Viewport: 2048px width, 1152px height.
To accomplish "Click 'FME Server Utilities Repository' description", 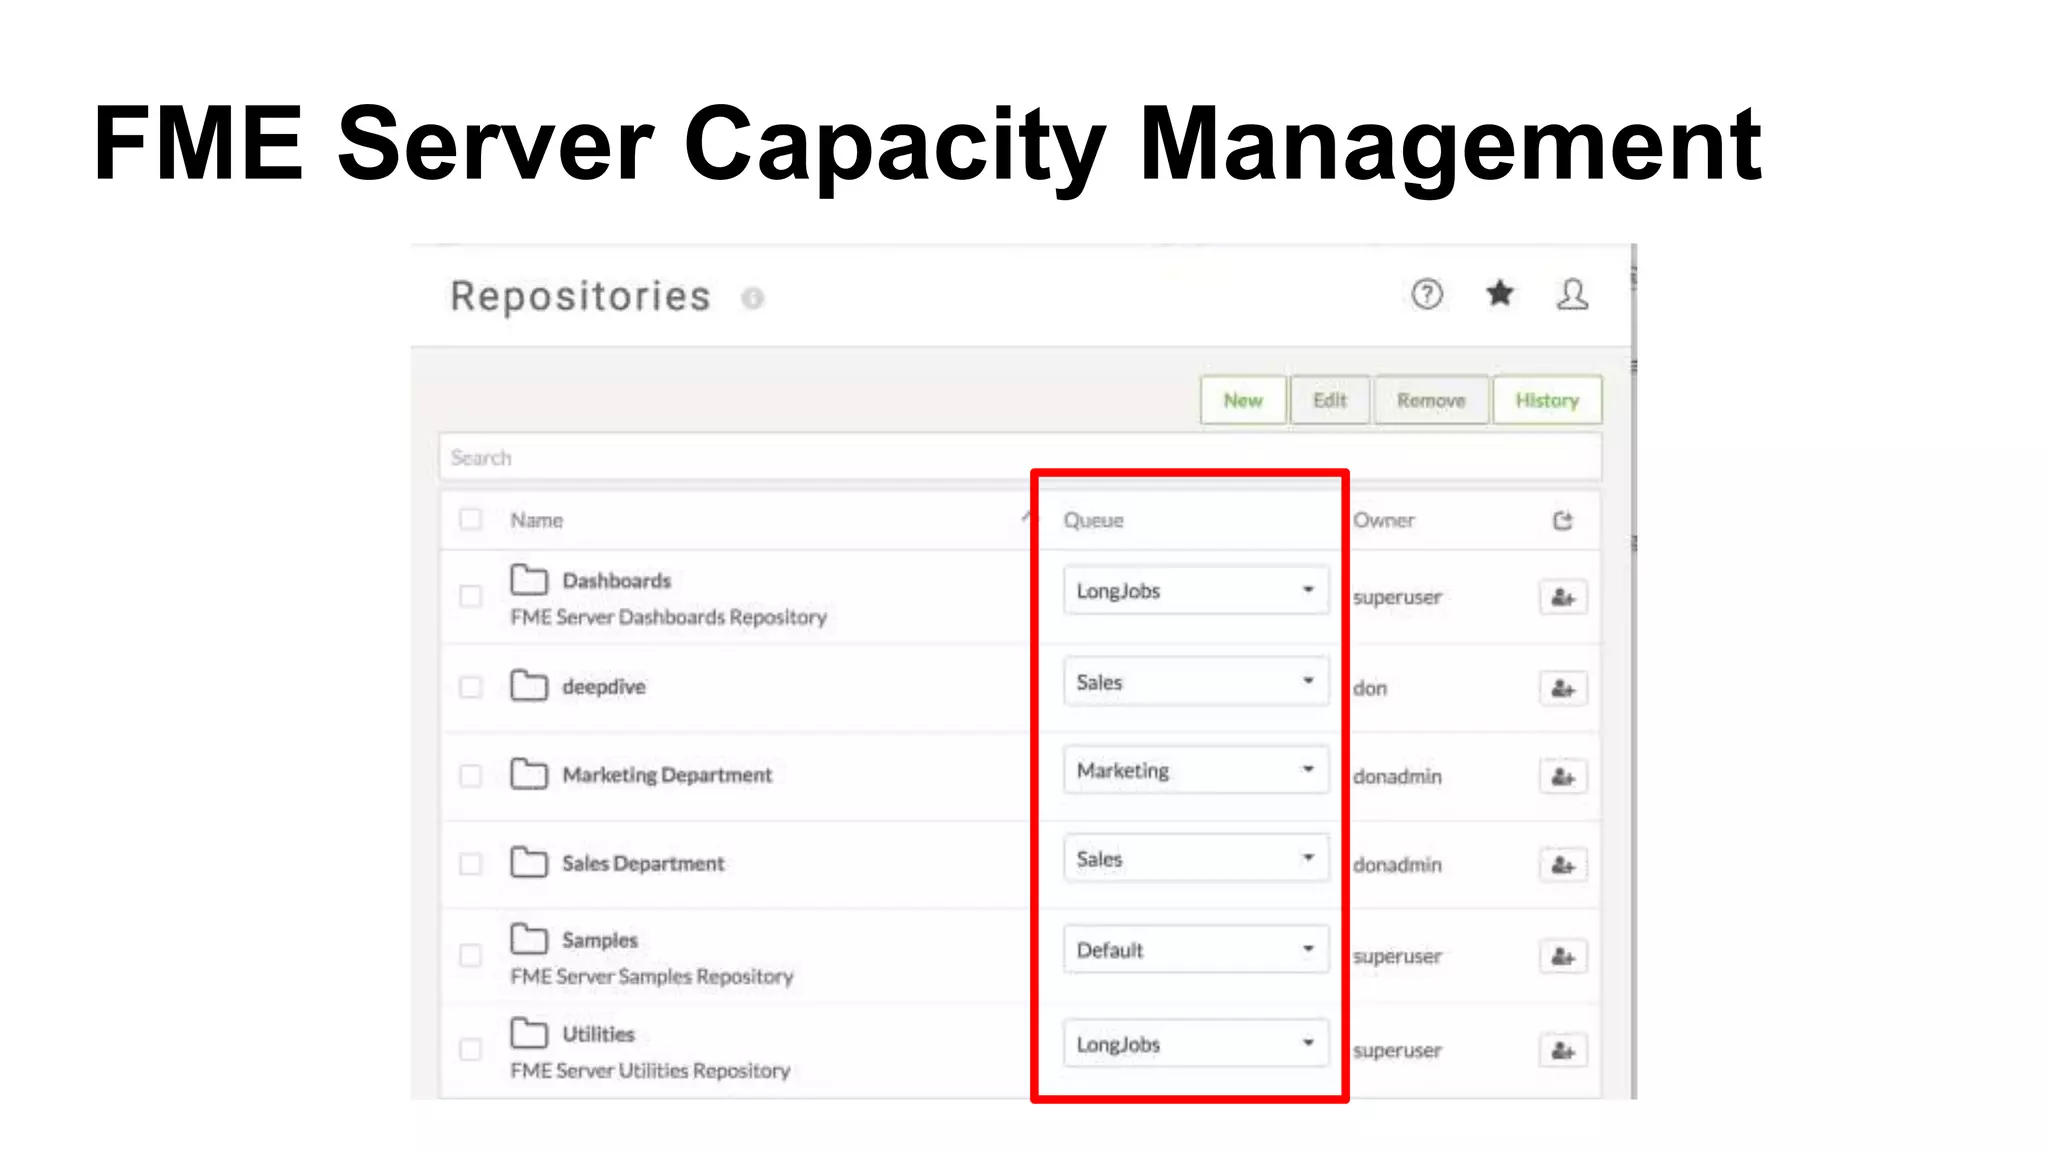I will (650, 1070).
